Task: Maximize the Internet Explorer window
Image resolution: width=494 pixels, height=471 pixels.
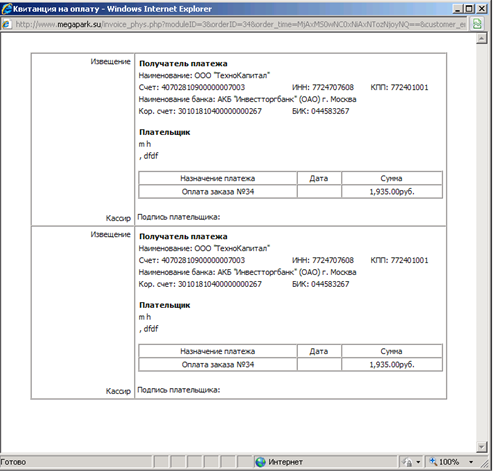Action: click(469, 9)
